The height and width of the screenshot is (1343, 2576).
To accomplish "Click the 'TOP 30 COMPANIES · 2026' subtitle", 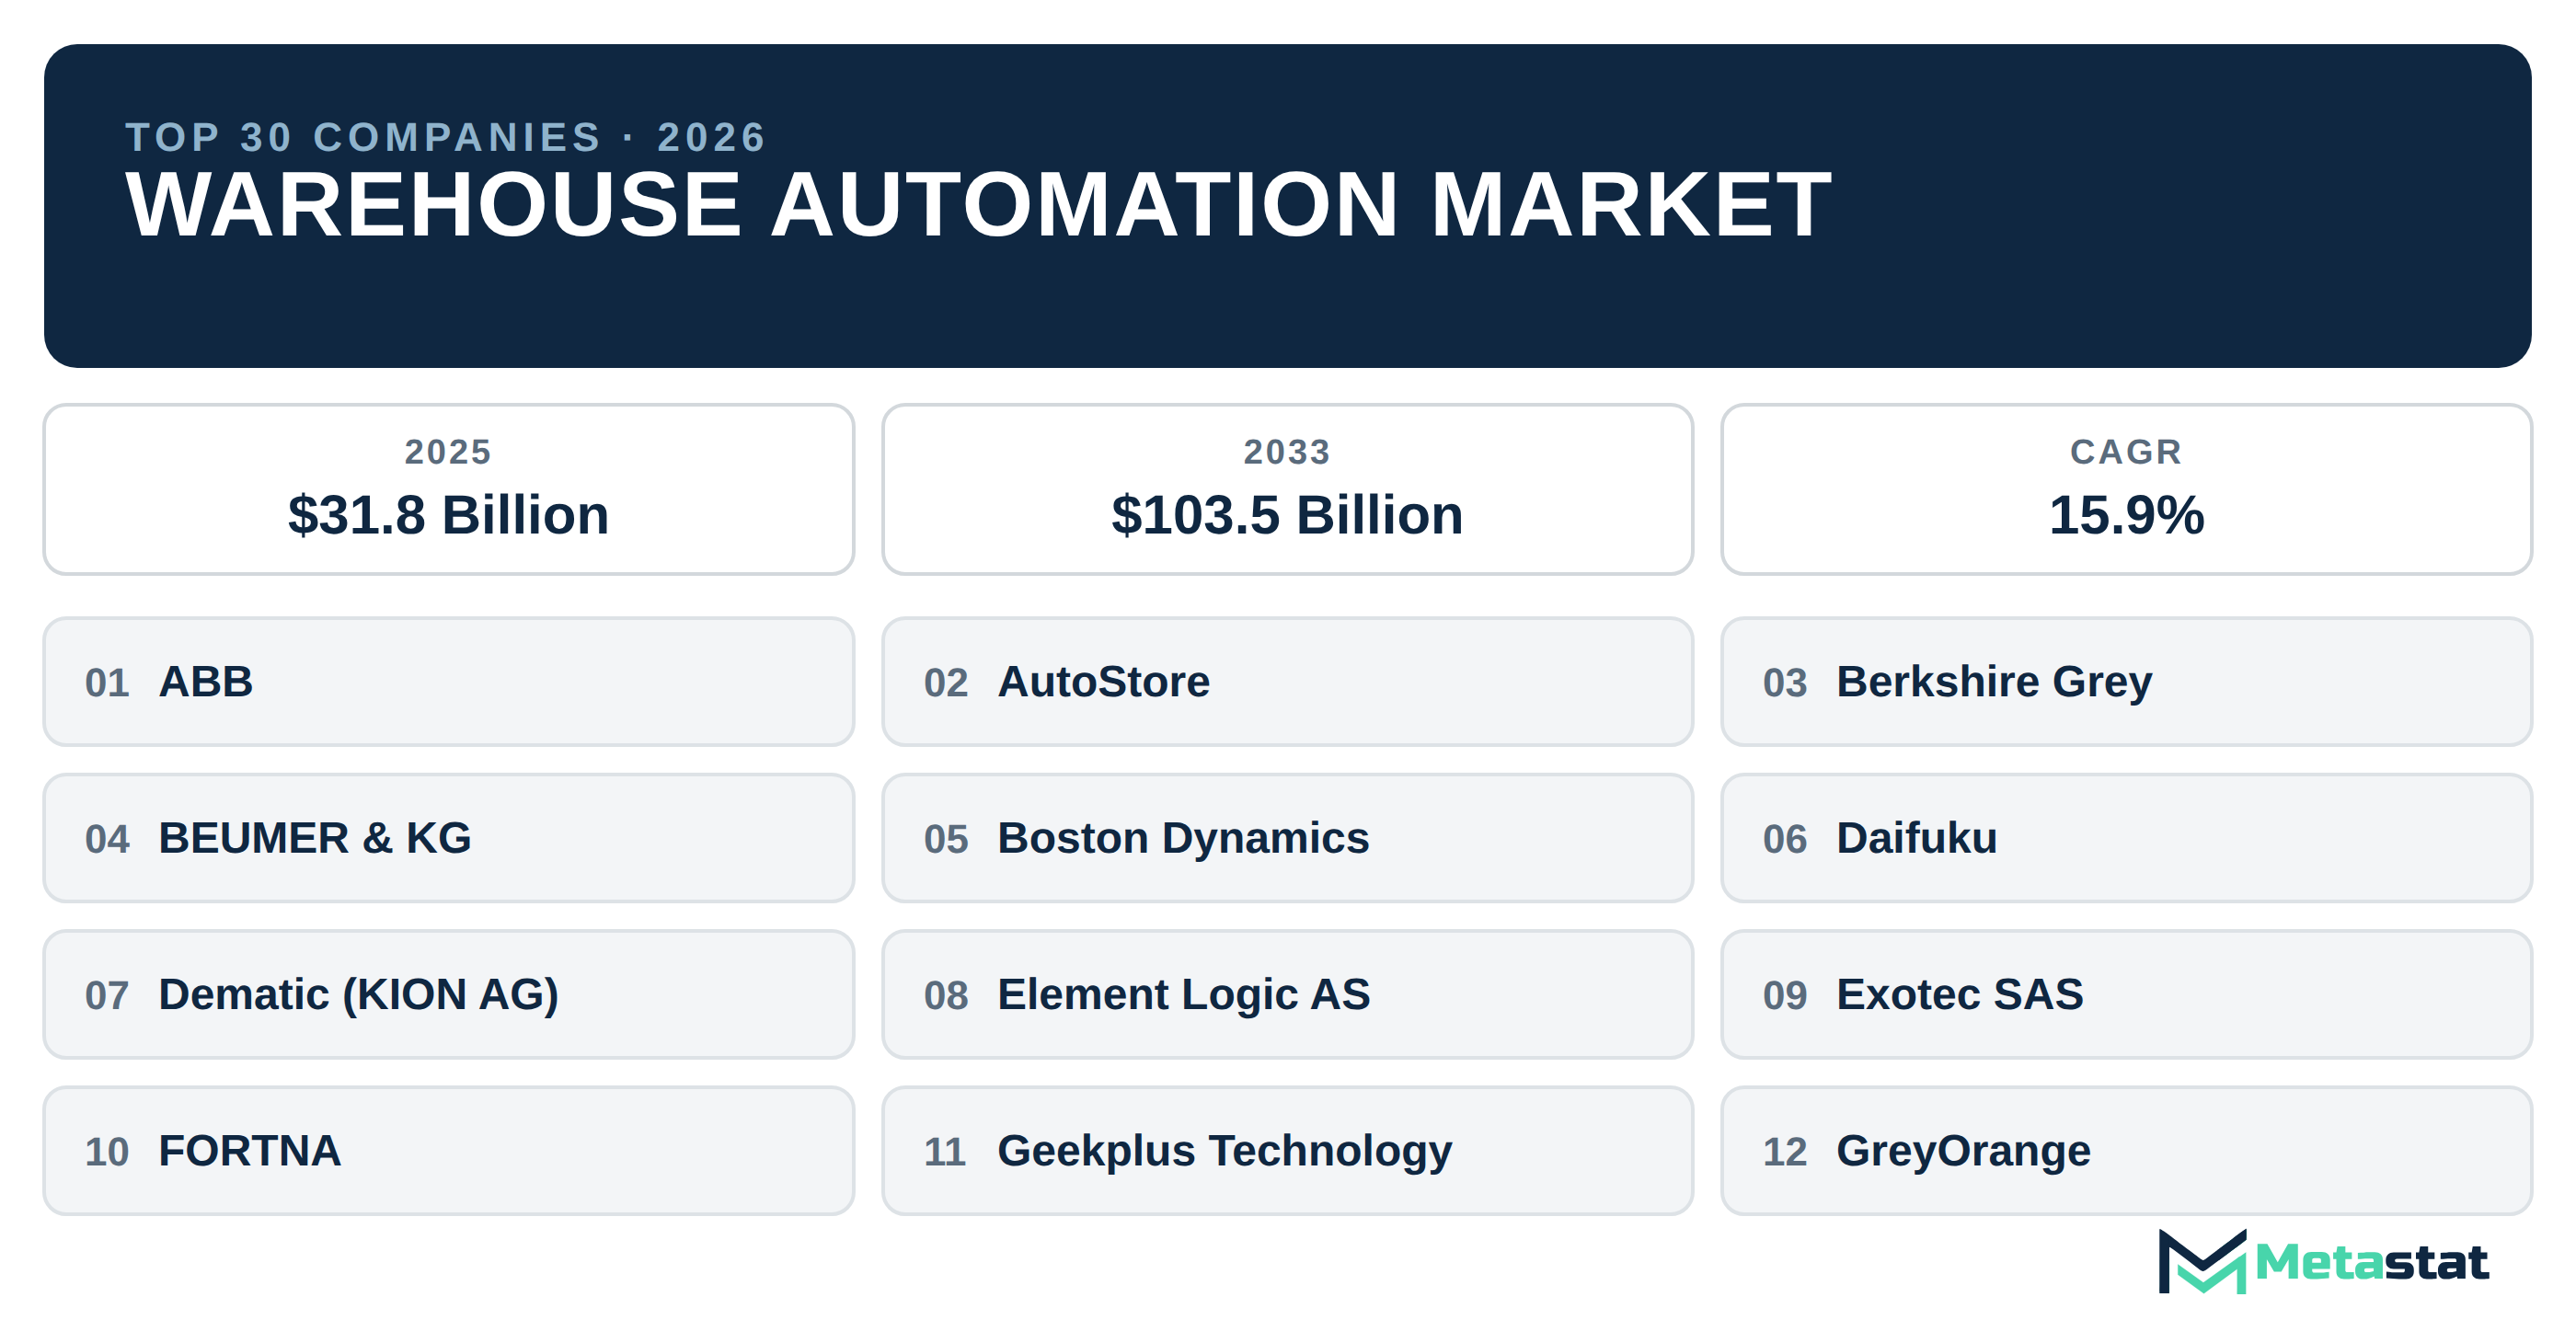I will click(x=446, y=137).
